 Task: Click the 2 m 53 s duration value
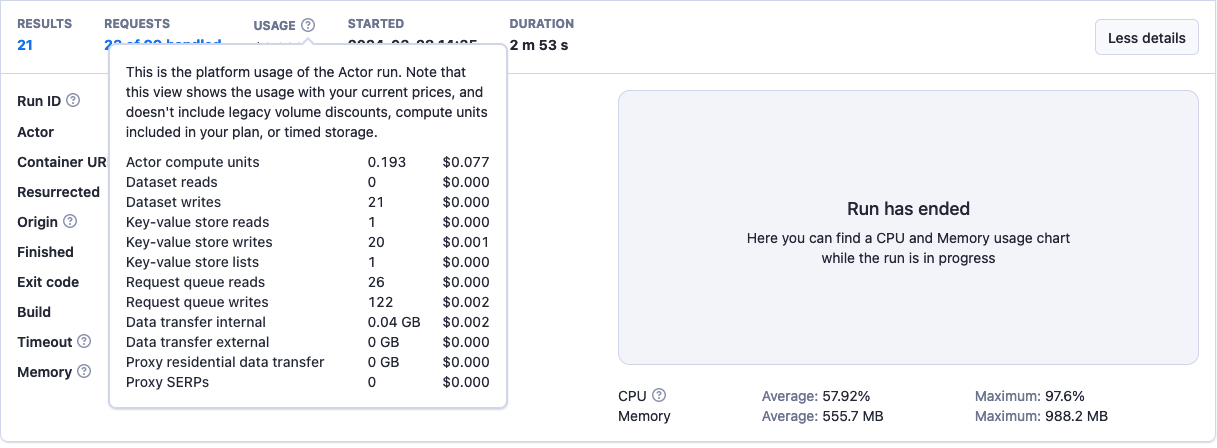click(x=539, y=44)
